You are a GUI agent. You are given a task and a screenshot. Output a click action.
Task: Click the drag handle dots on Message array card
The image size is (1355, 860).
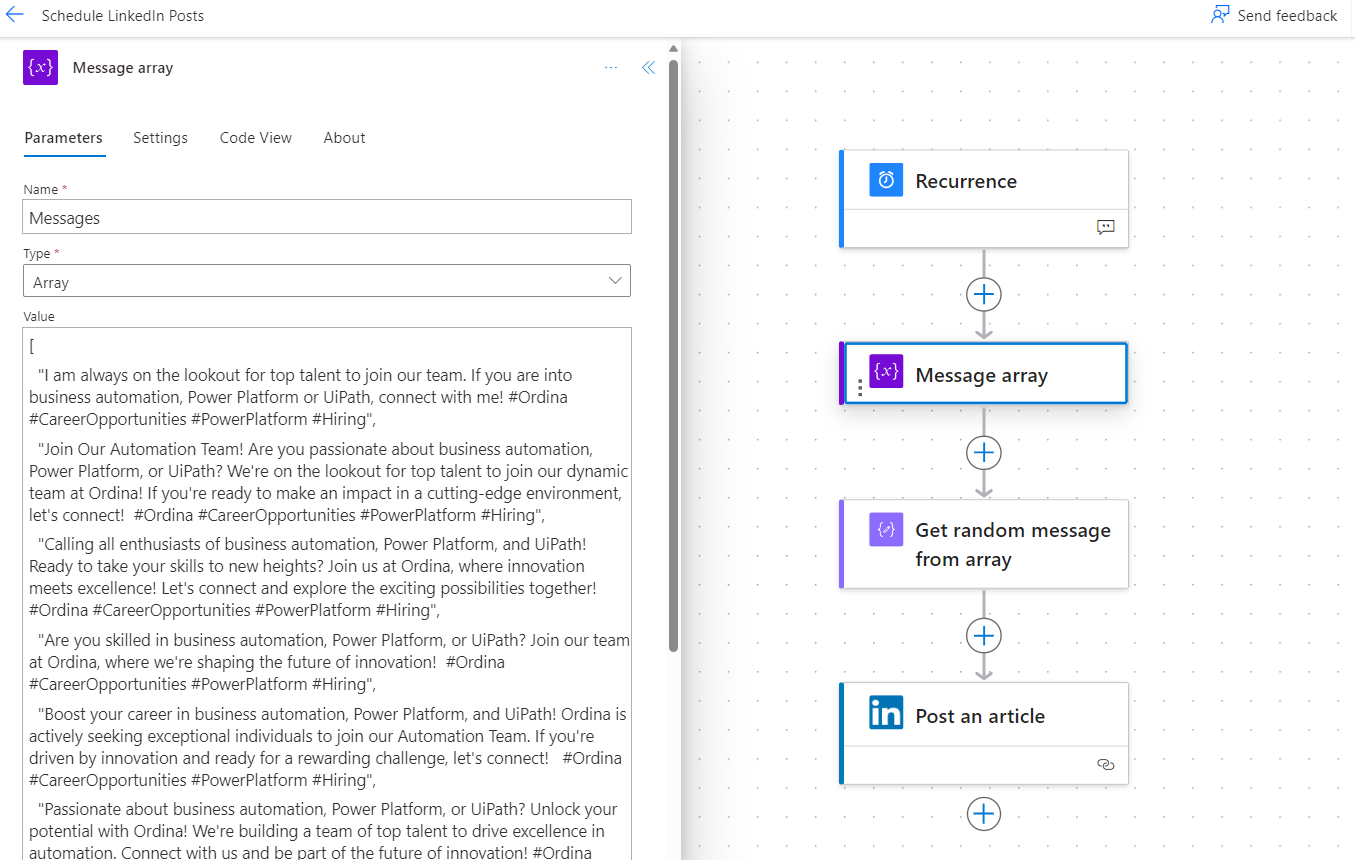click(x=860, y=388)
